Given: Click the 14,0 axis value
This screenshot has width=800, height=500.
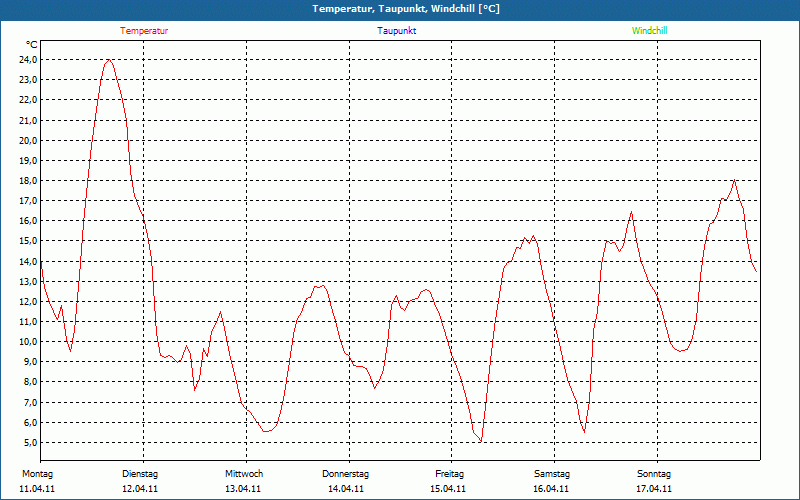Looking at the screenshot, I should (28, 261).
